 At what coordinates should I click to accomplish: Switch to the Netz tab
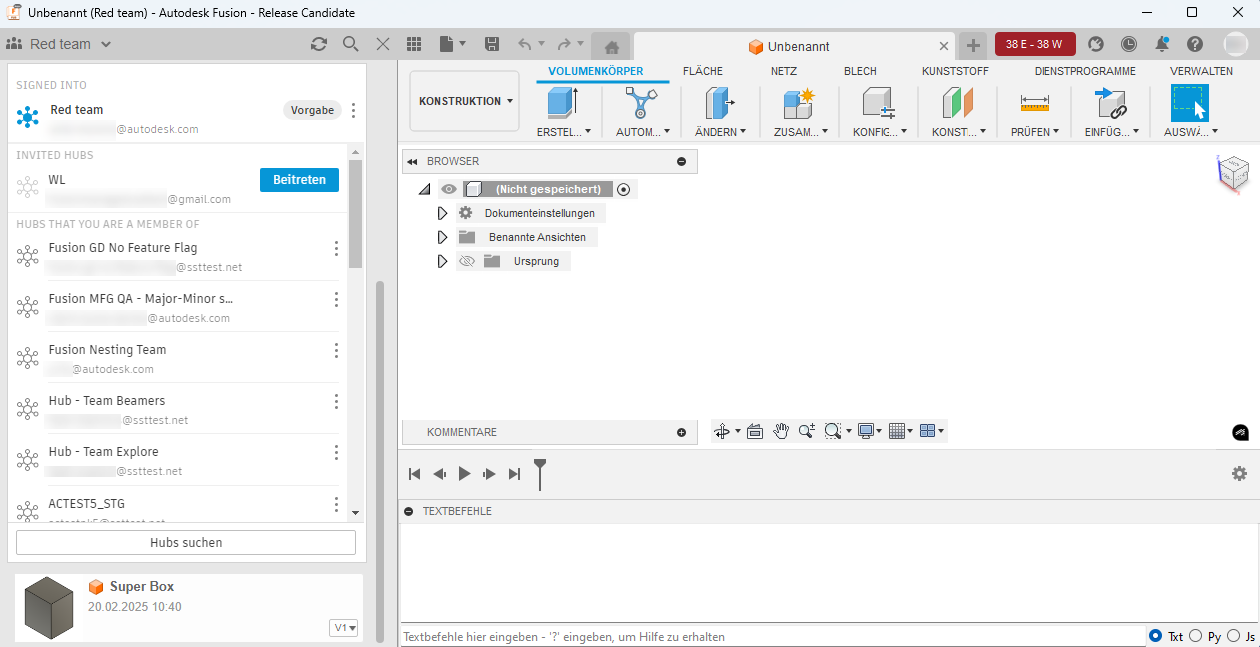[784, 71]
